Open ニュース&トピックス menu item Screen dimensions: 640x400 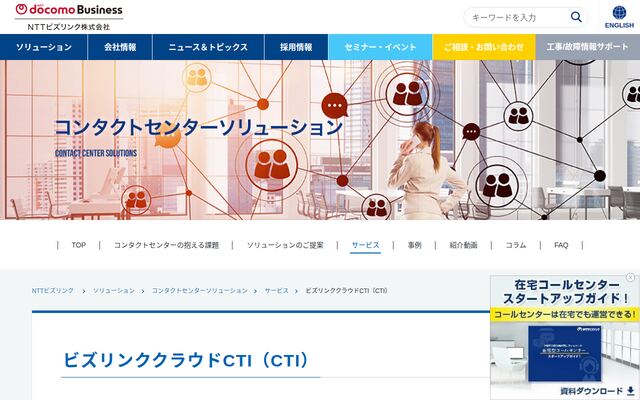tap(208, 47)
